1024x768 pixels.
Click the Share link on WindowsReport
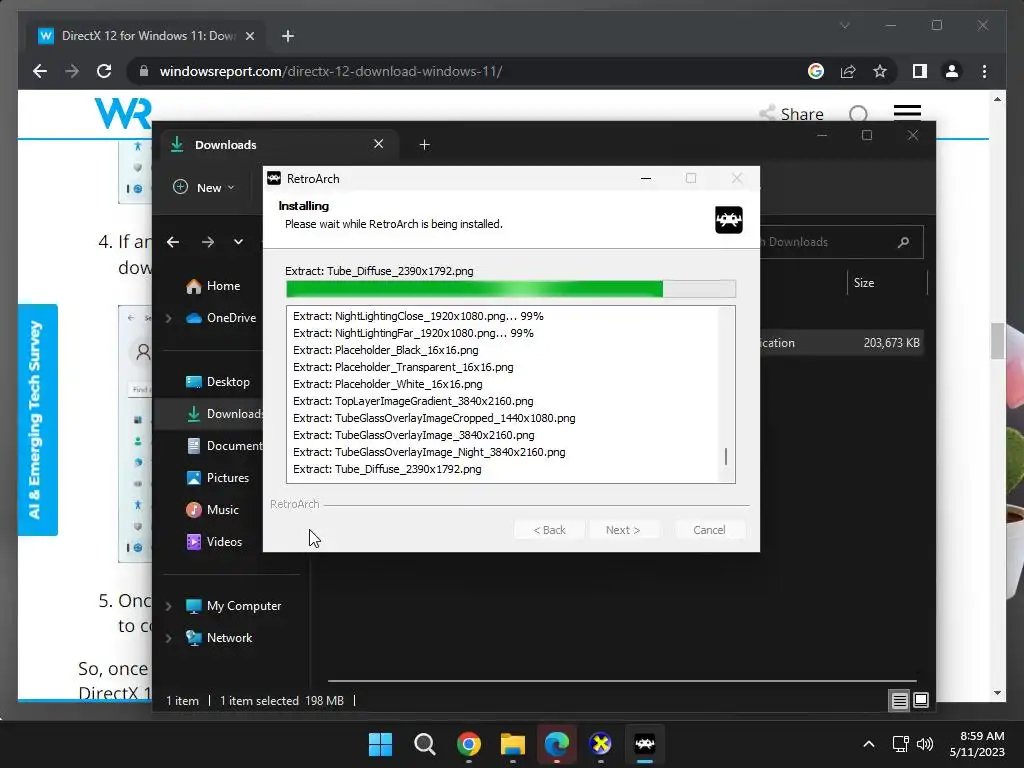791,114
